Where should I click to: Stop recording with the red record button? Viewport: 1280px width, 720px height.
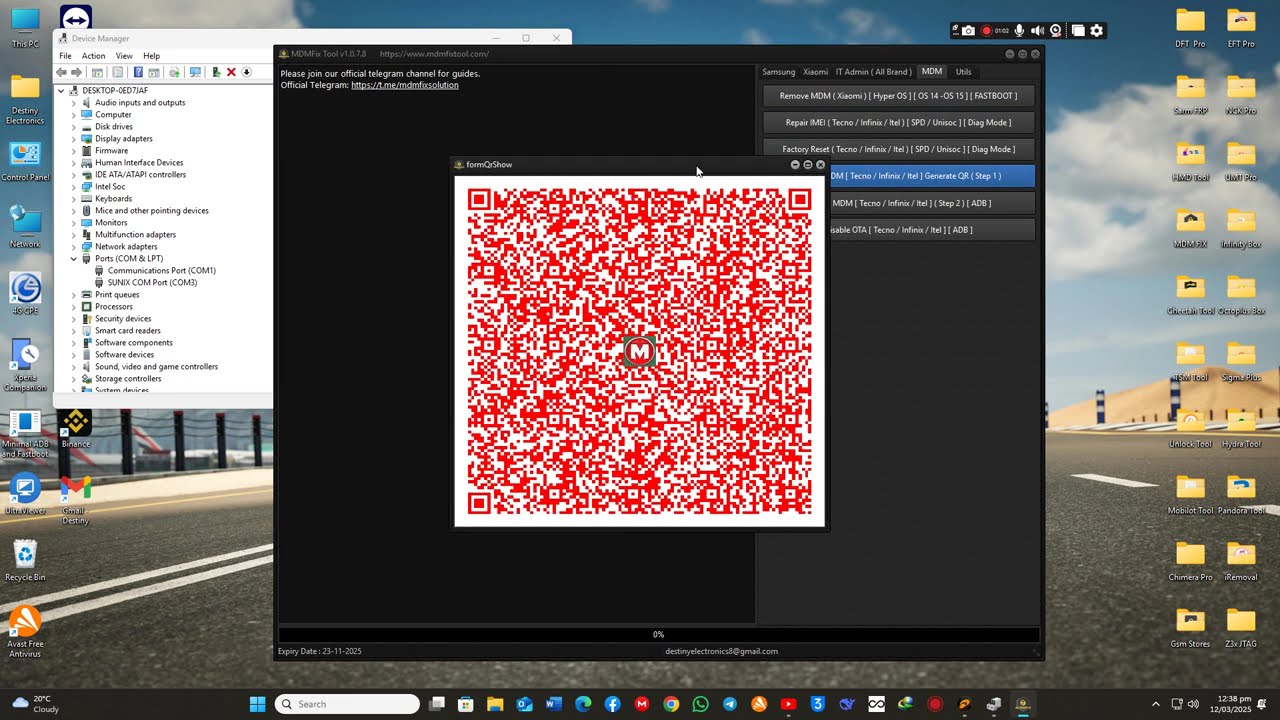986,31
